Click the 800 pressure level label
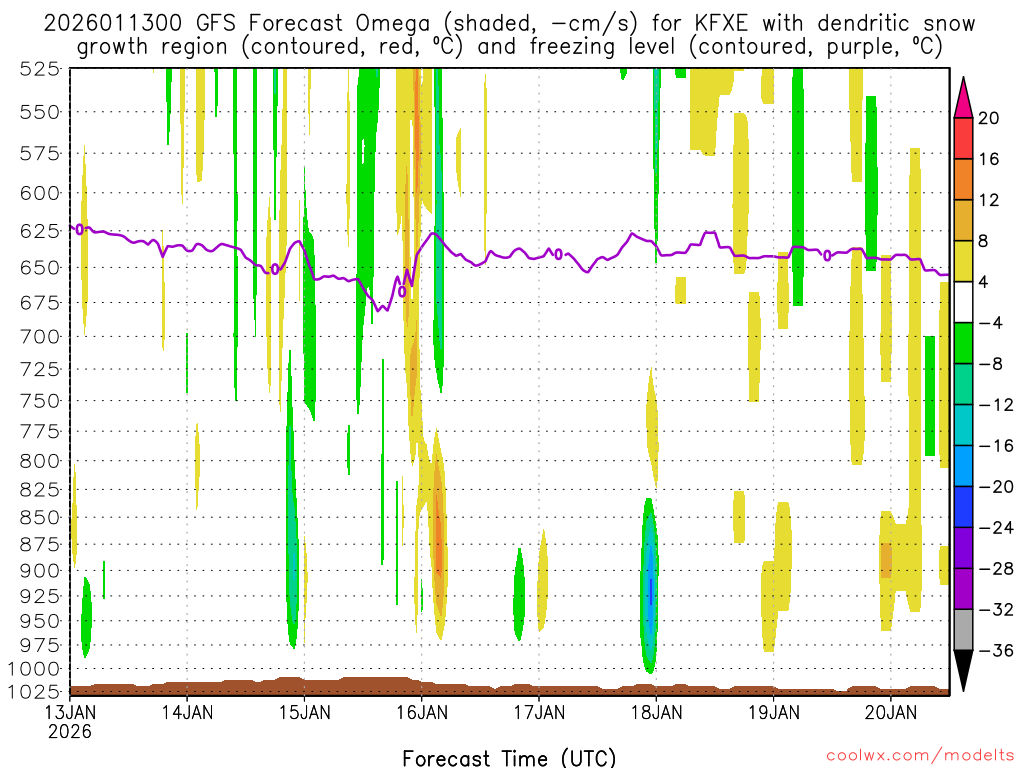The height and width of the screenshot is (768, 1024). (40, 461)
